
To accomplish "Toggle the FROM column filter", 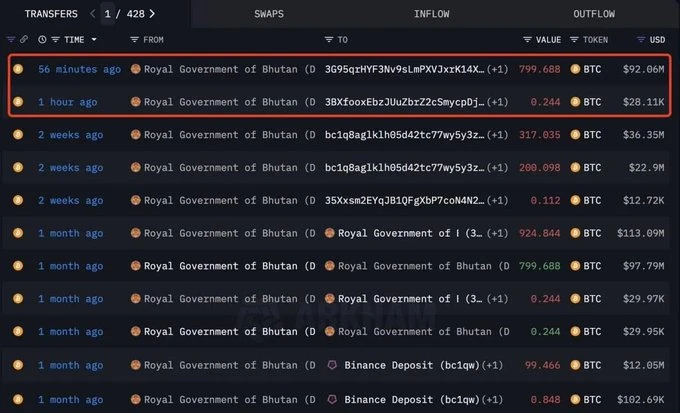I will pyautogui.click(x=135, y=40).
